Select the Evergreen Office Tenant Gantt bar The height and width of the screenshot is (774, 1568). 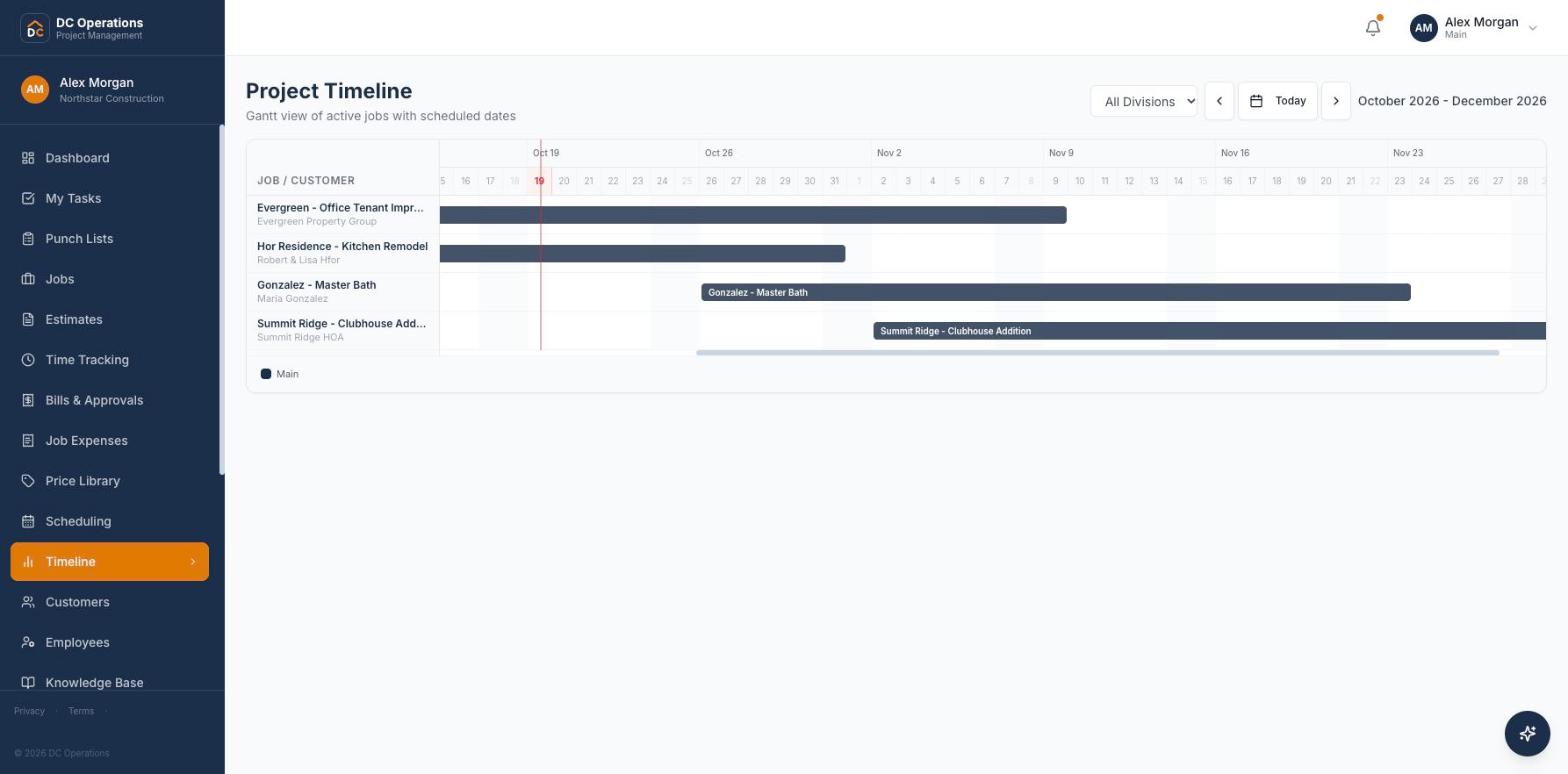[753, 215]
